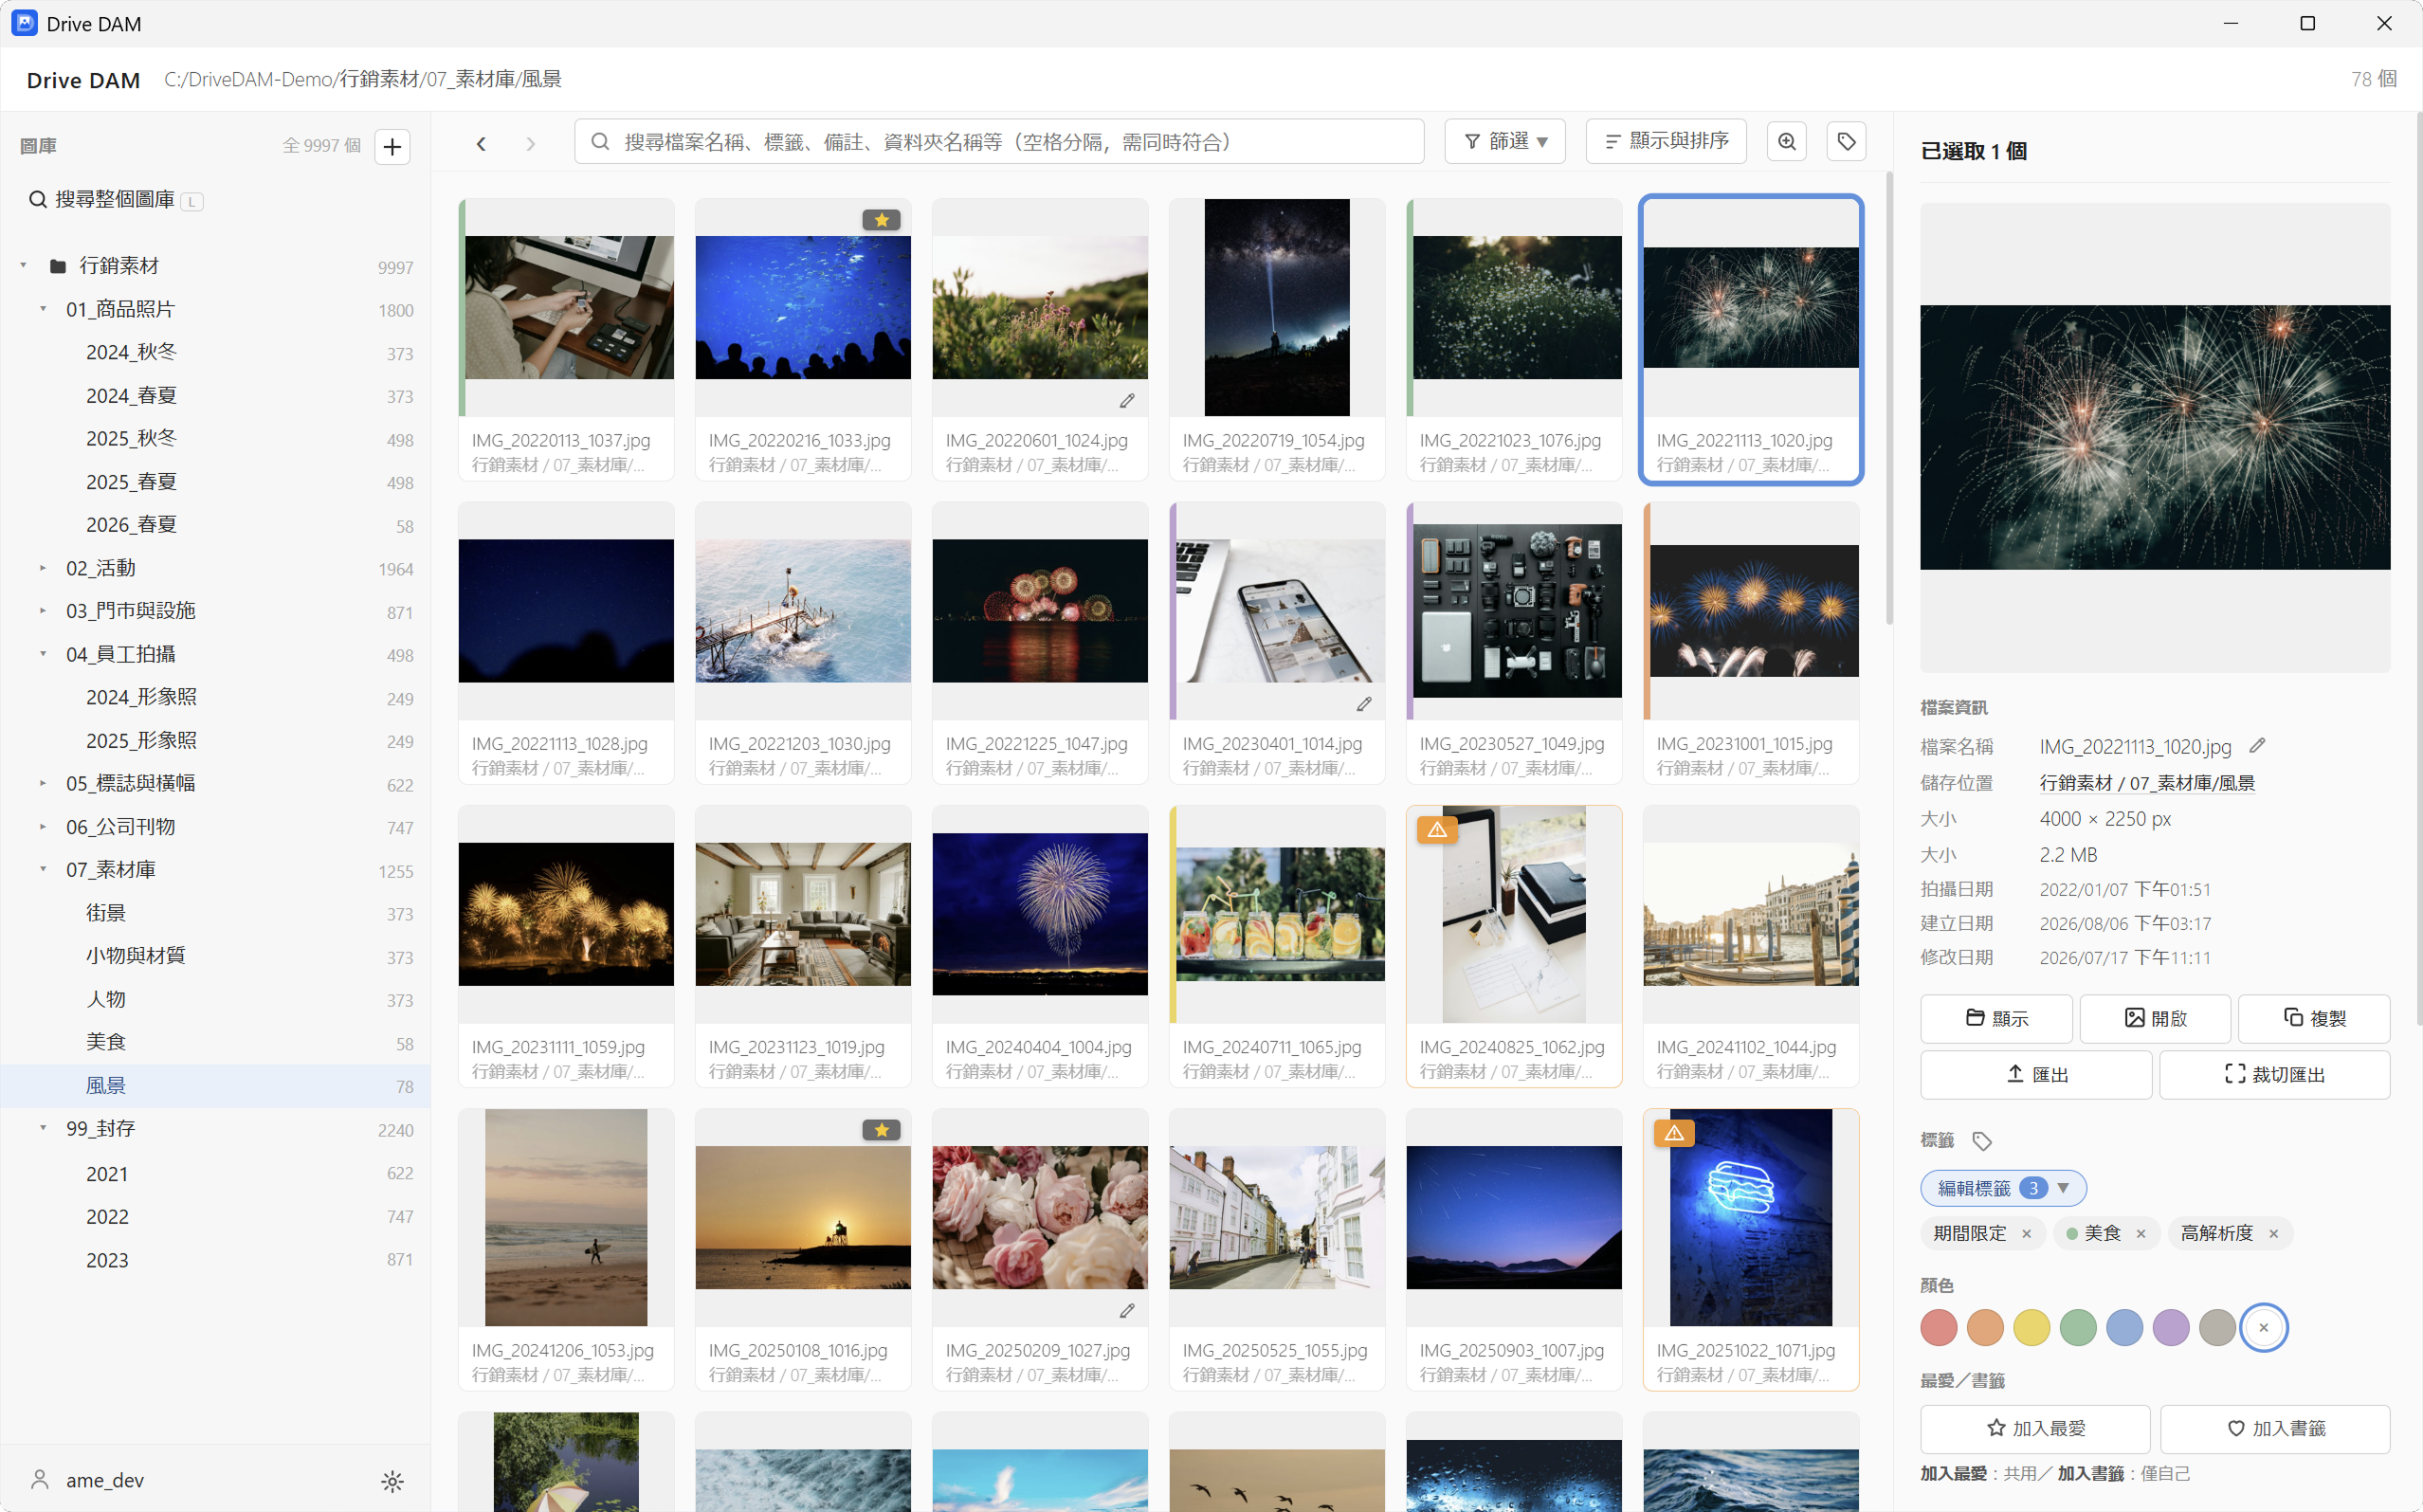Go forward with the right arrow
2423x1512 pixels.
point(531,144)
